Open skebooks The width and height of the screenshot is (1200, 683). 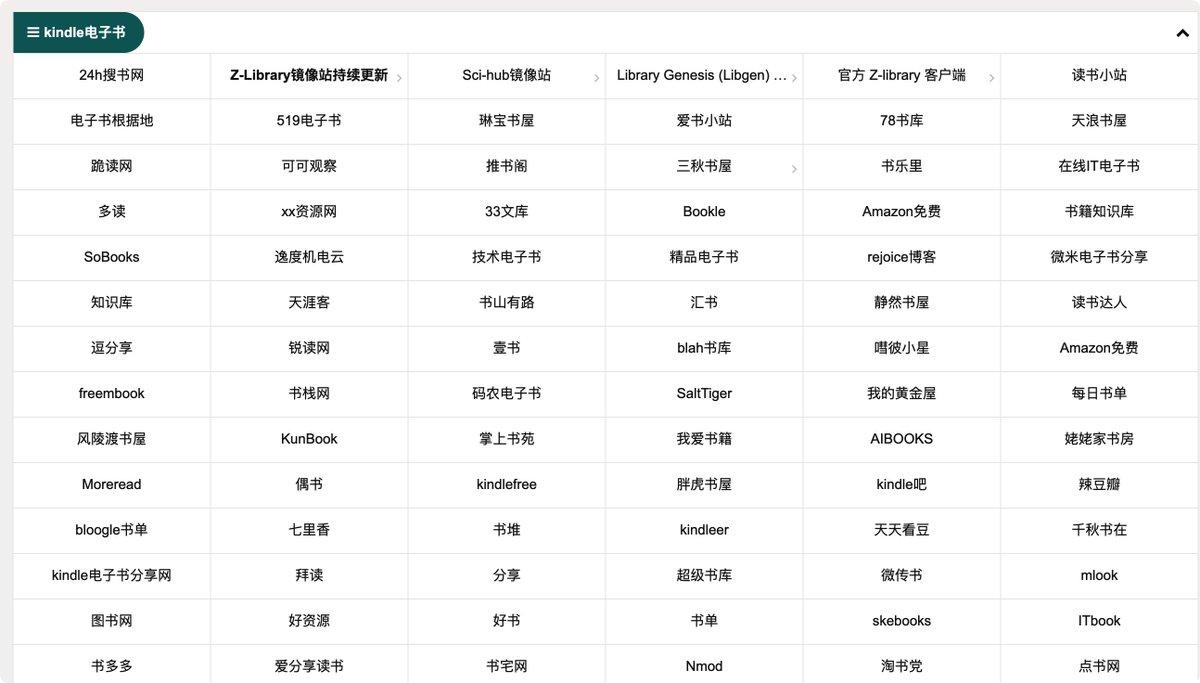[x=902, y=621]
